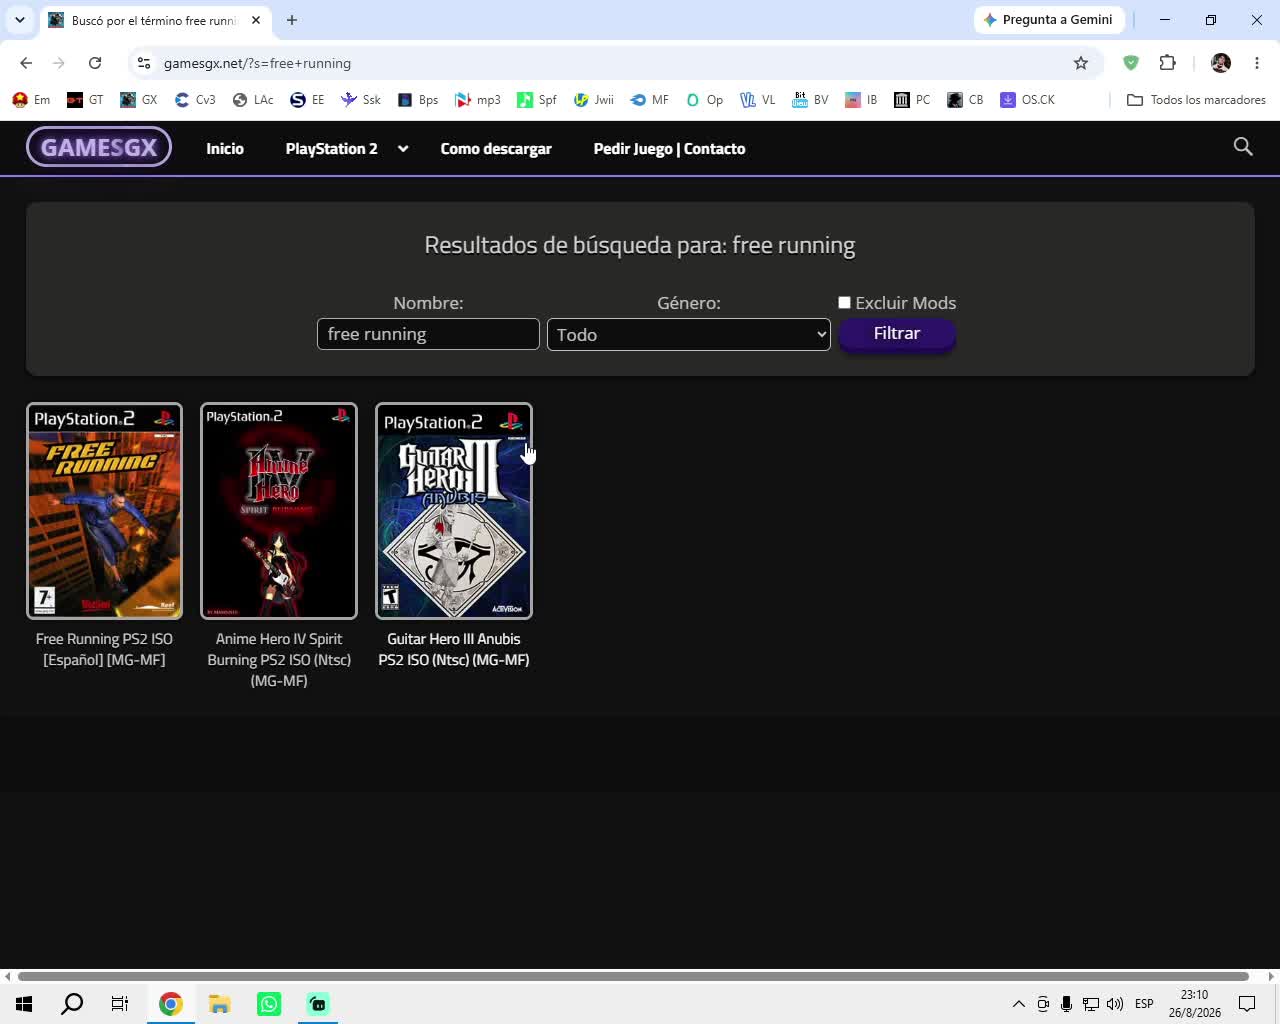Toggle the Excluir Mods checkbox
Viewport: 1280px width, 1024px height.
[x=844, y=302]
